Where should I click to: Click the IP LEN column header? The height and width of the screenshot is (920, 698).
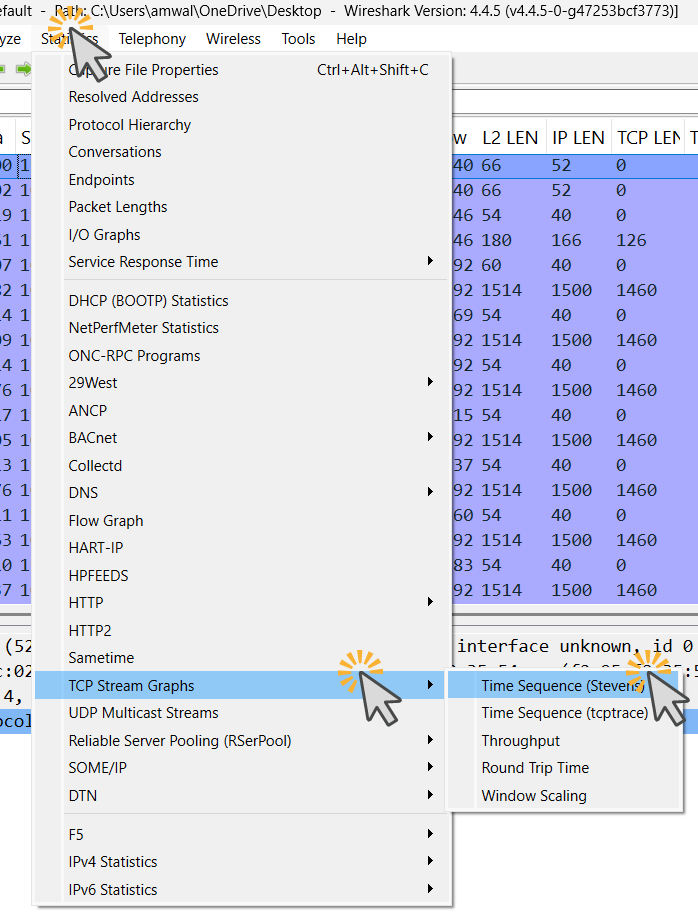(578, 138)
